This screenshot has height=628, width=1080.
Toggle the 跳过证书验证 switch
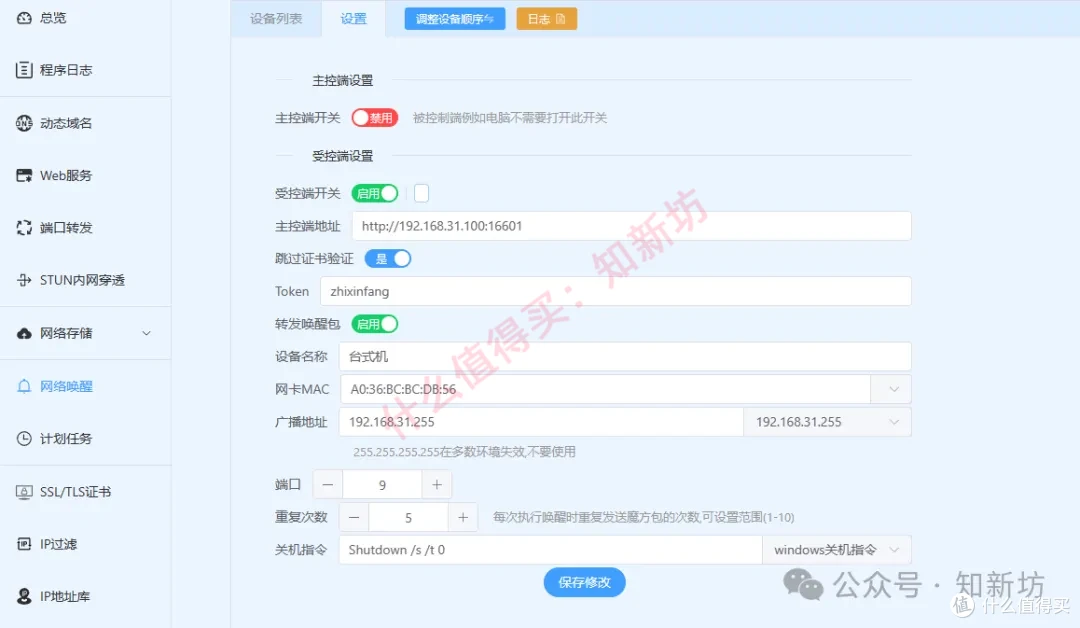[388, 259]
